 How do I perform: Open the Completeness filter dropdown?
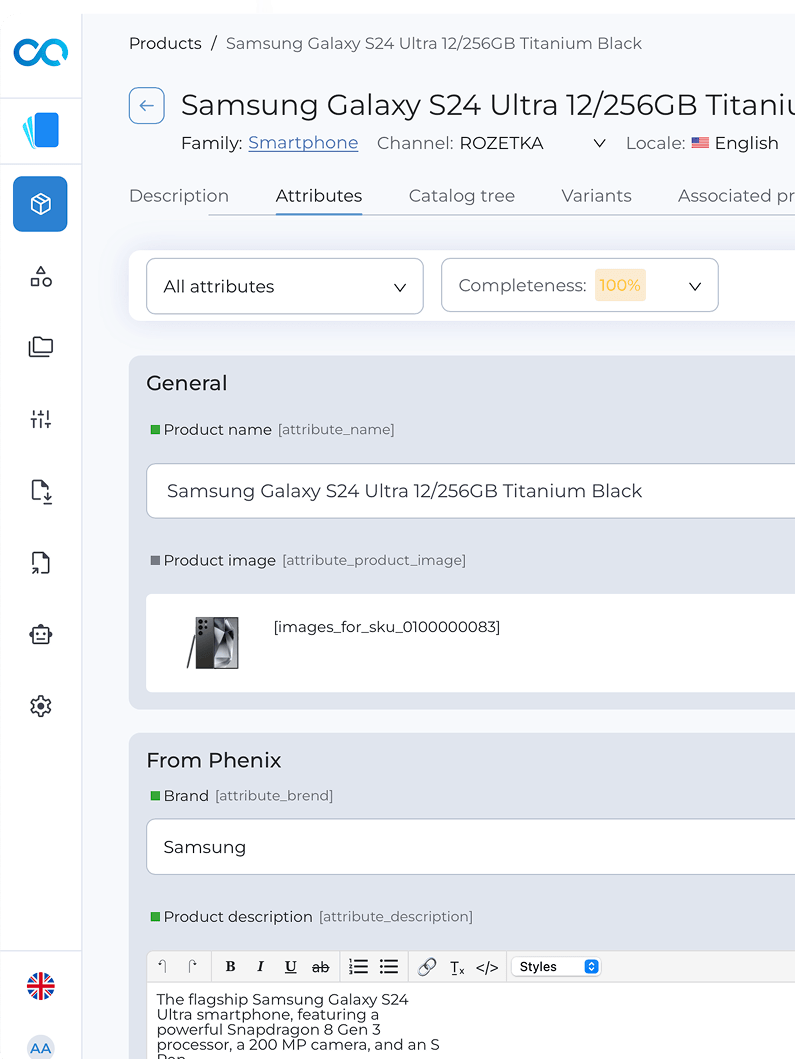coord(580,285)
